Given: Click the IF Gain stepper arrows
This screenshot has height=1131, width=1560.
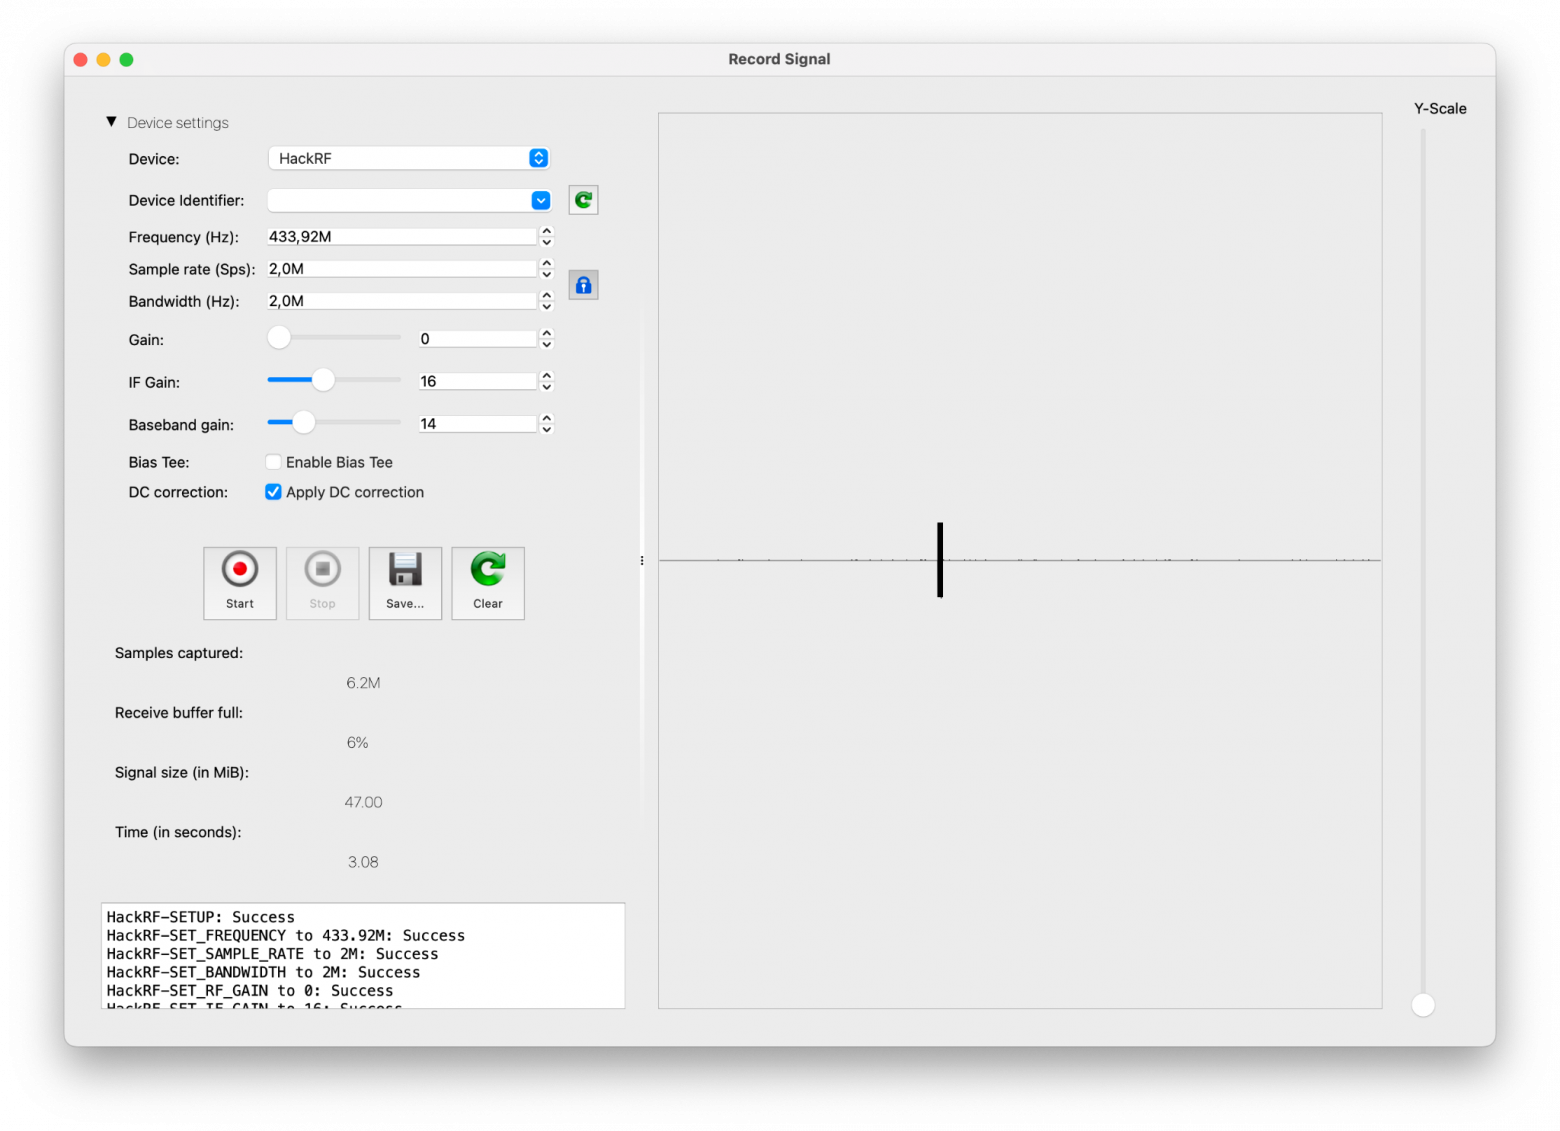Looking at the screenshot, I should [546, 381].
